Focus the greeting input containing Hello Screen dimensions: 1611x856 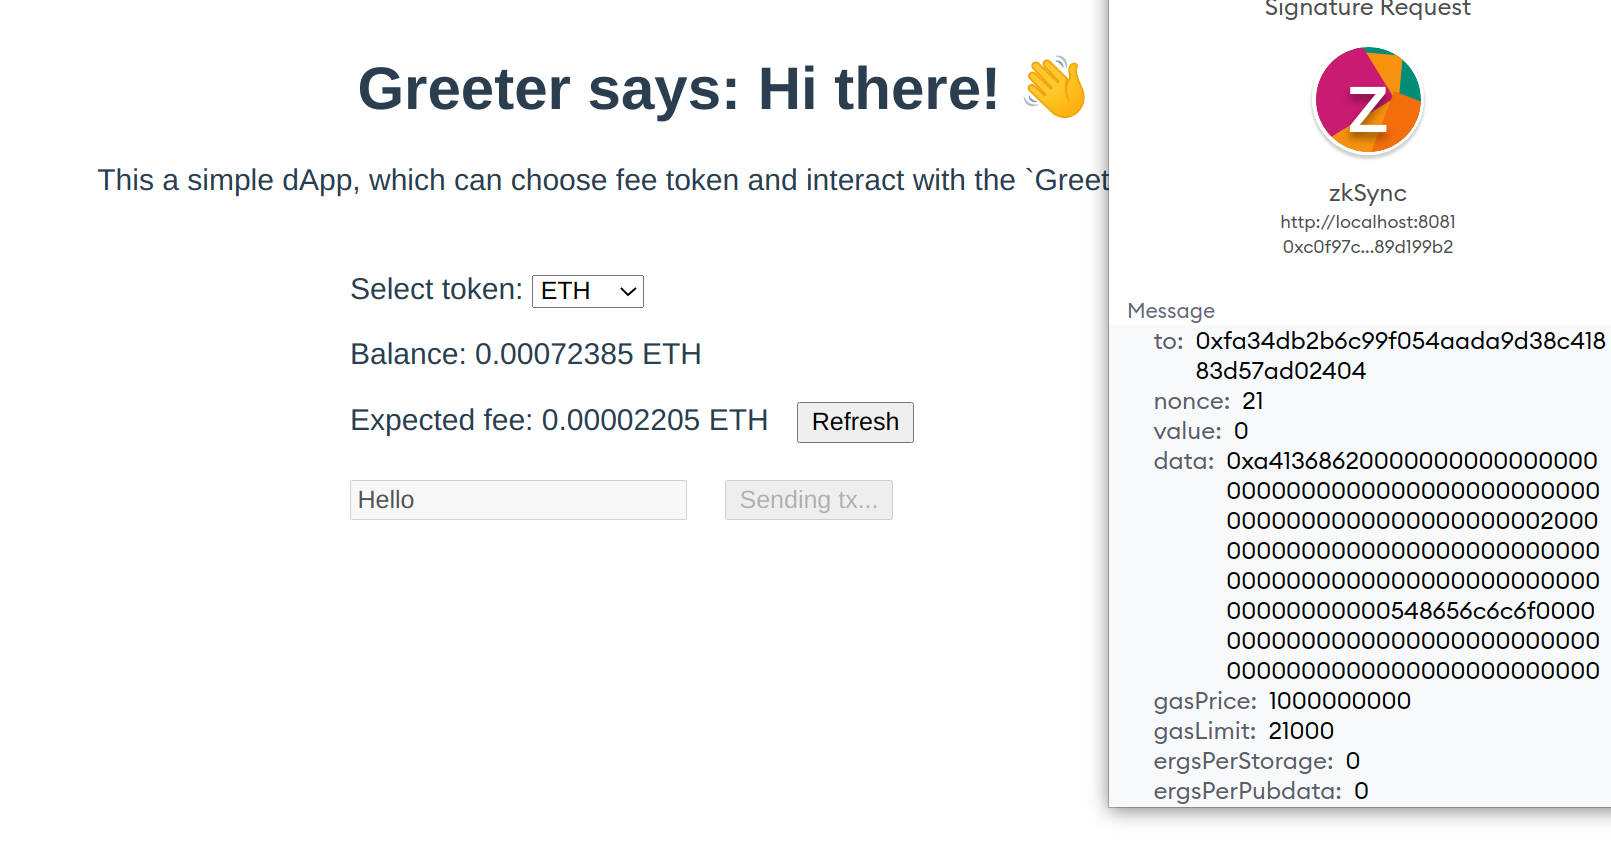coord(518,500)
